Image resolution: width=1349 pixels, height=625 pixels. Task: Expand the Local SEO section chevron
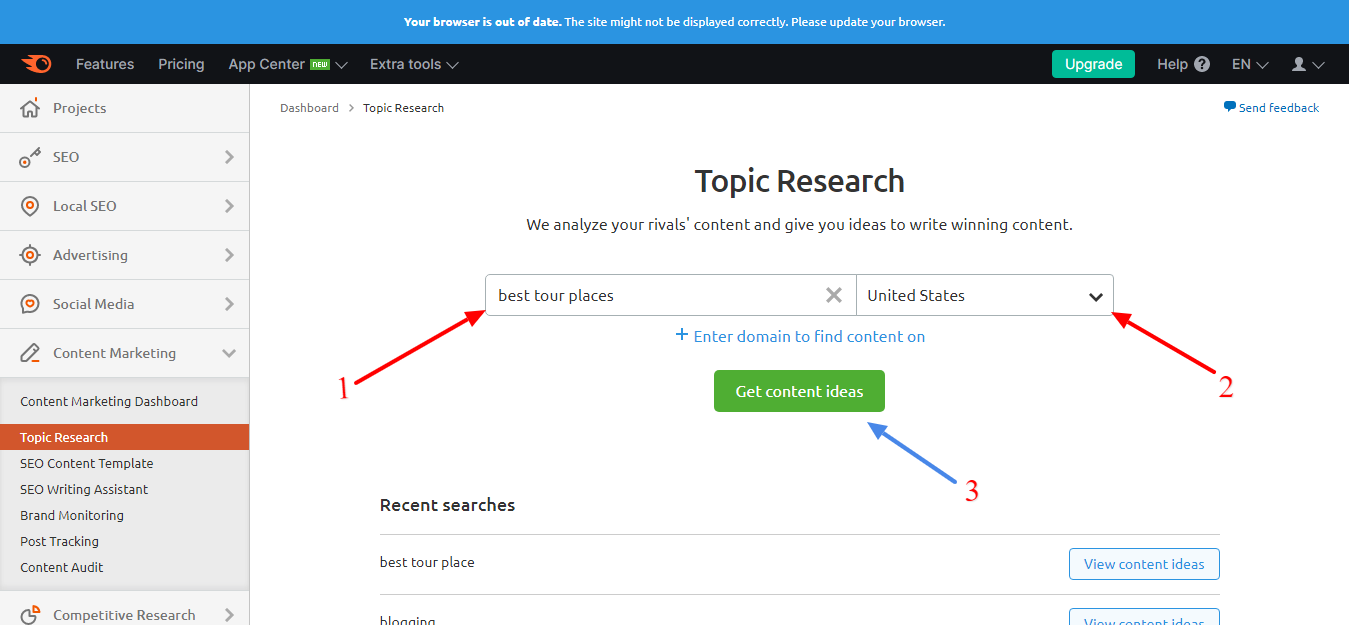click(229, 206)
